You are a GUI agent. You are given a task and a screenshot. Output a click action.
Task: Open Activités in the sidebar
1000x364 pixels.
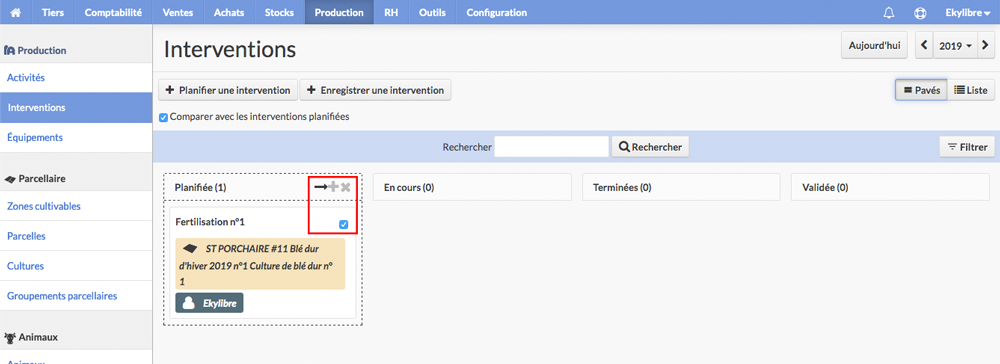click(76, 78)
